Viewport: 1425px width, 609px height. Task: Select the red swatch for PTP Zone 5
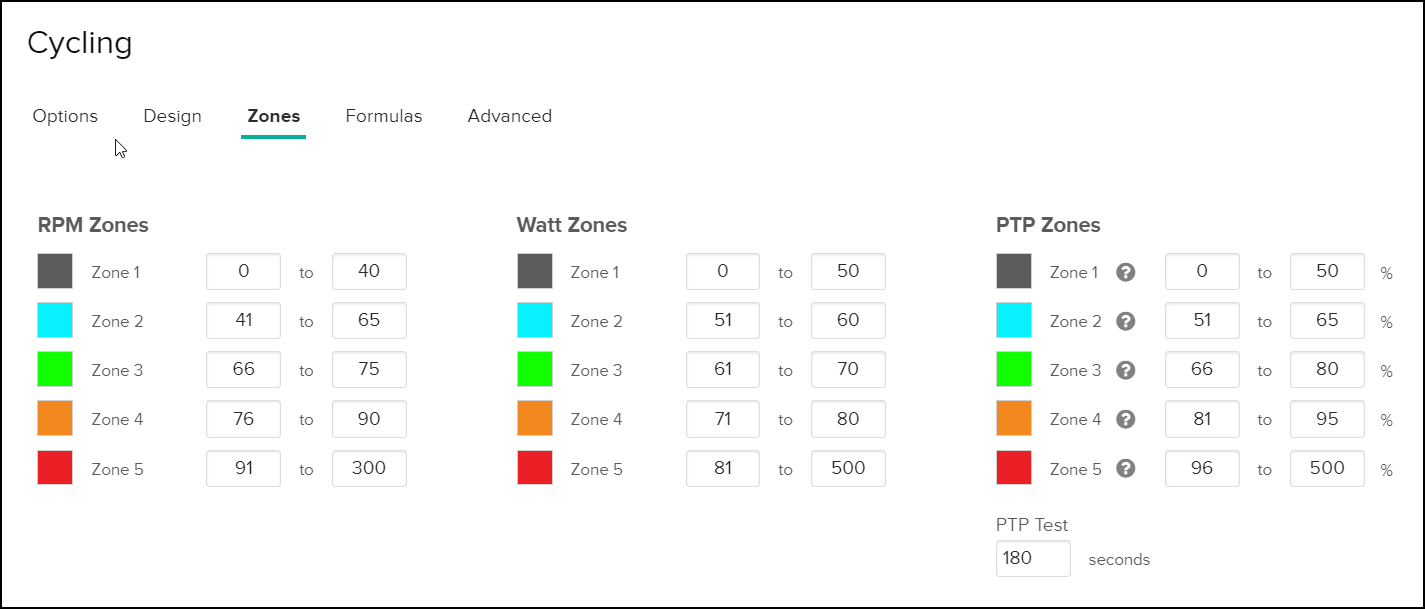1014,468
